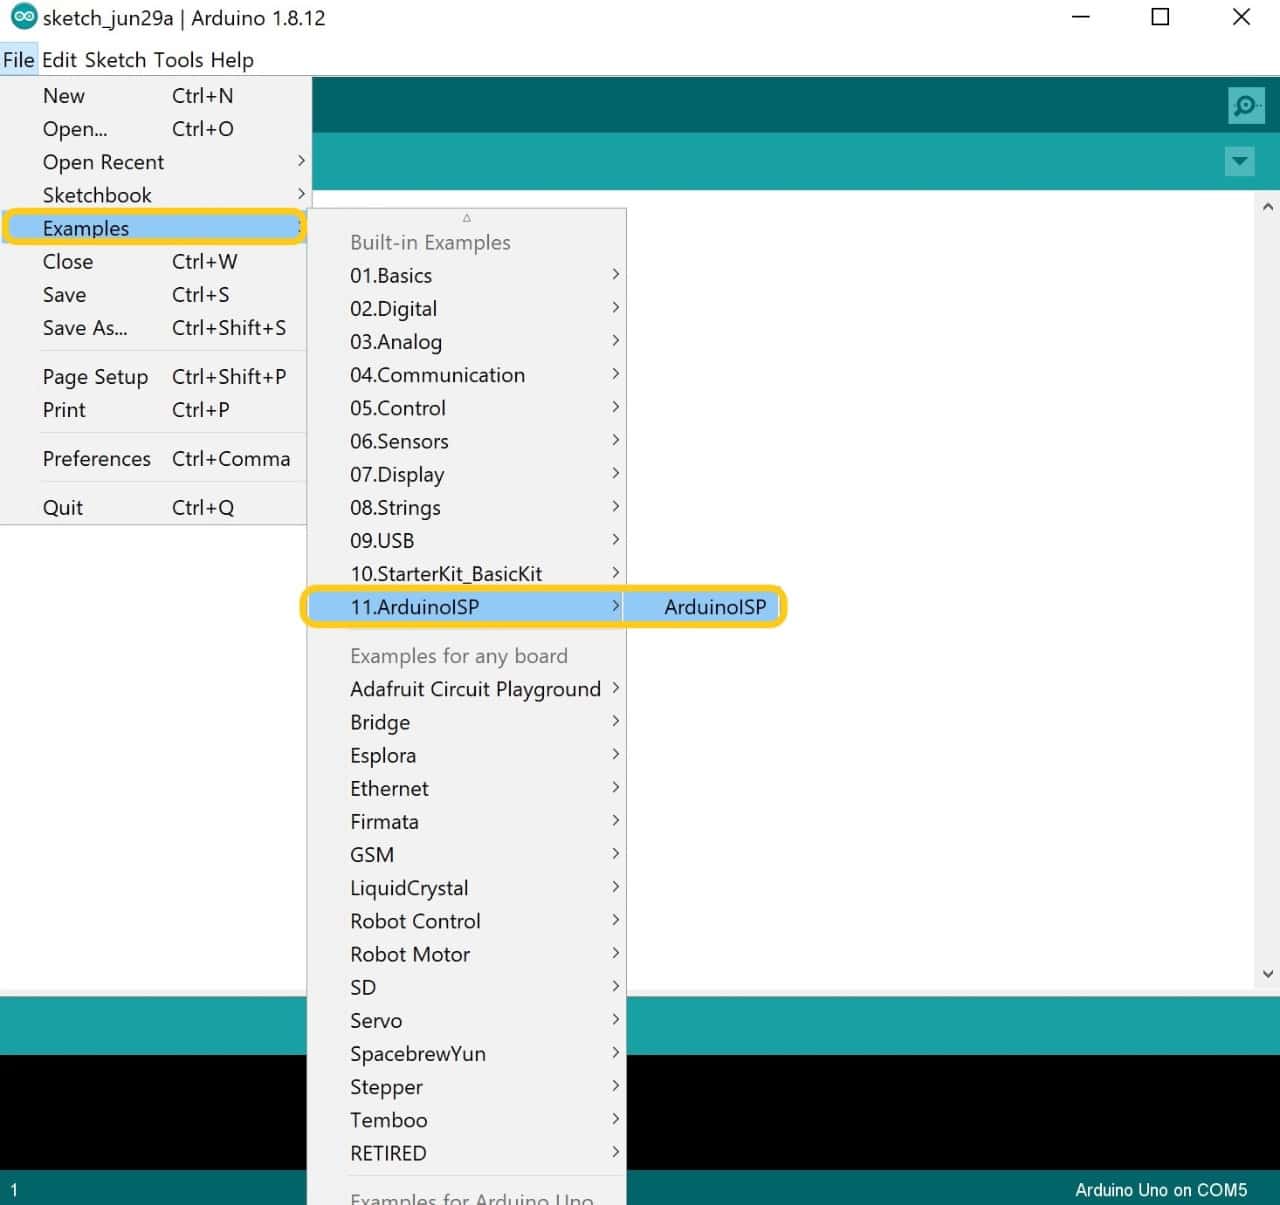This screenshot has width=1280, height=1205.
Task: Select the 11.ArduinoISP examples entry
Action: coord(467,607)
